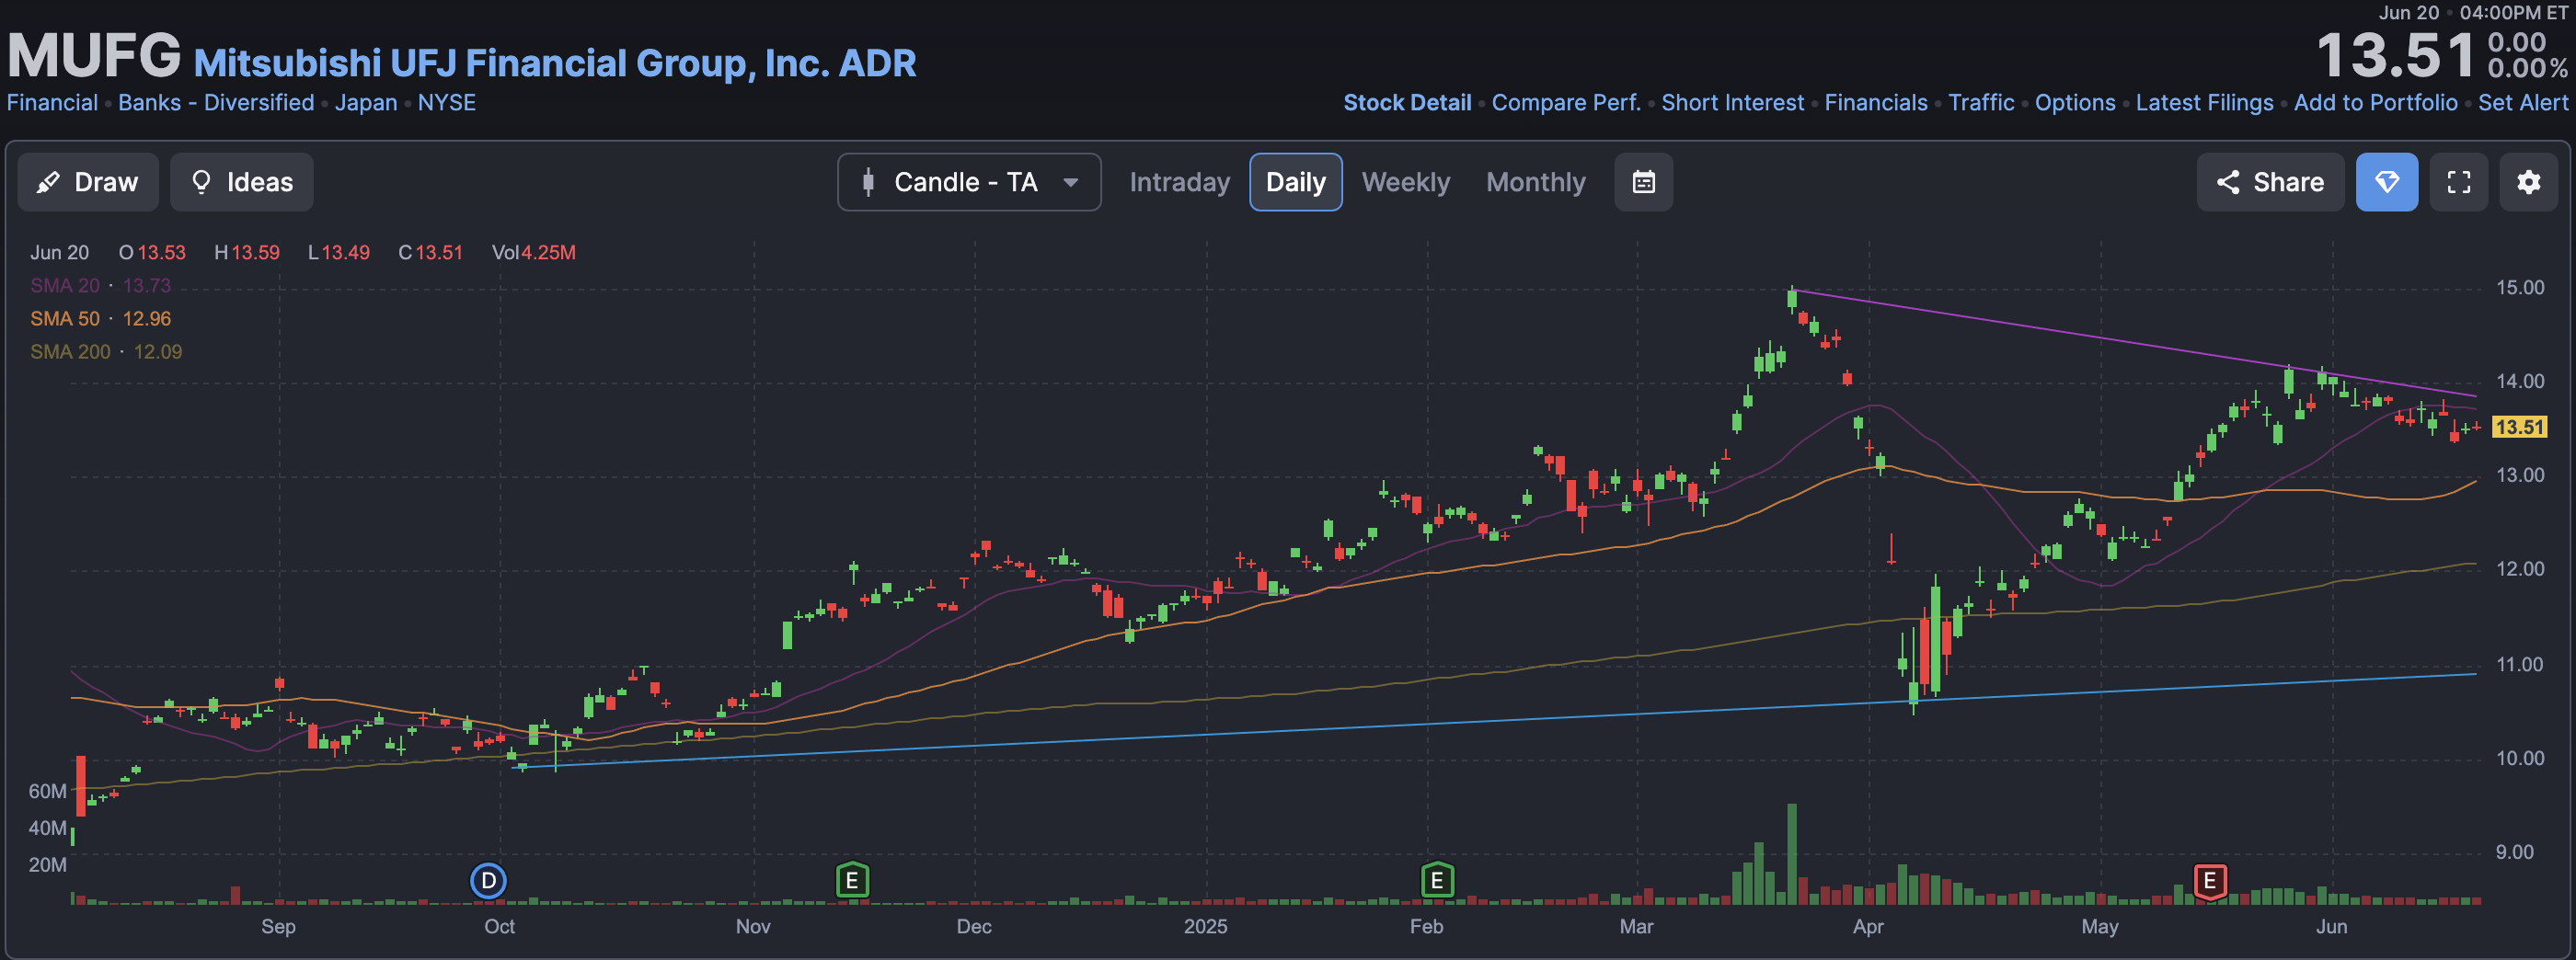This screenshot has width=2576, height=960.
Task: Click the 2025 label on the time axis
Action: (1205, 926)
